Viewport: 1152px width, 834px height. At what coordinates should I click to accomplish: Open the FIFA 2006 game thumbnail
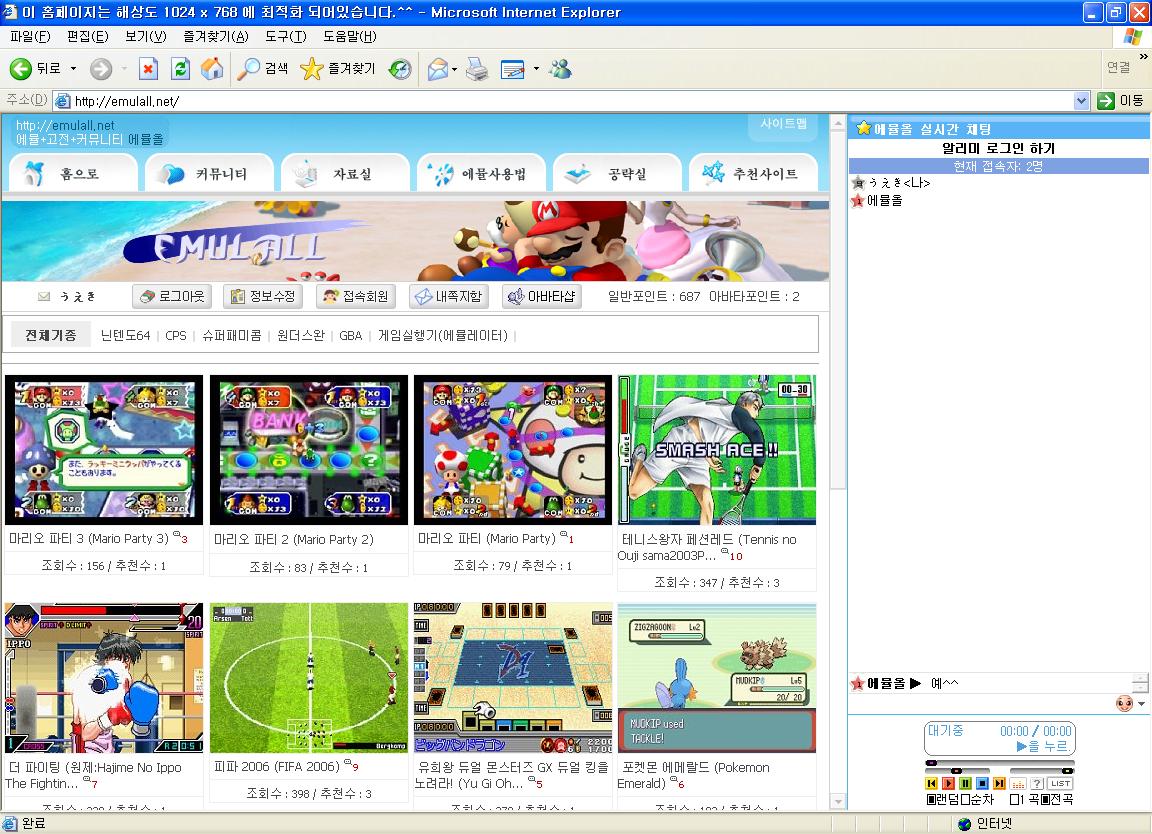(x=308, y=677)
